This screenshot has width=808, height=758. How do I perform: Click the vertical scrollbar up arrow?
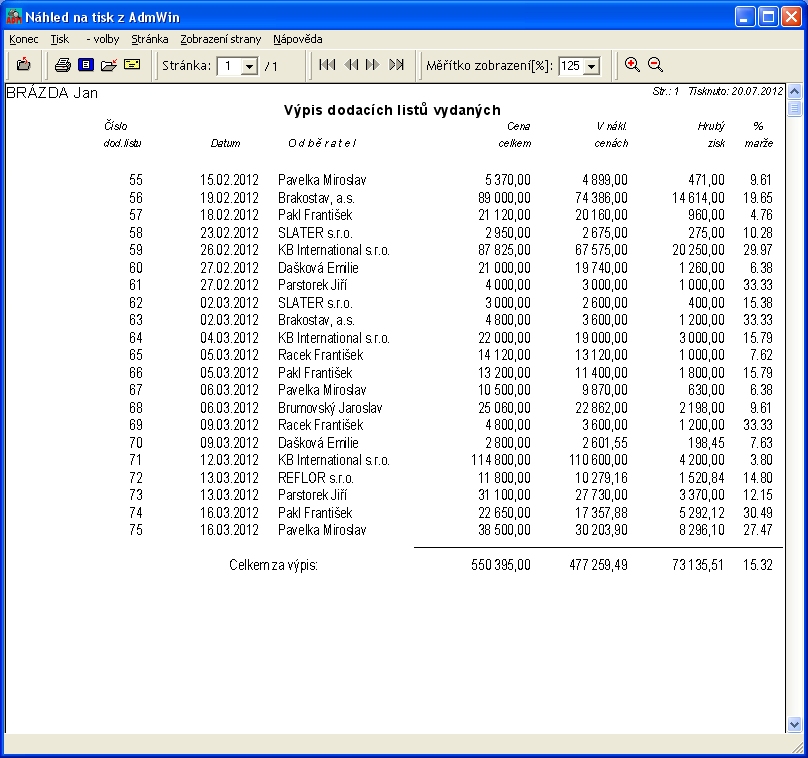coord(794,92)
